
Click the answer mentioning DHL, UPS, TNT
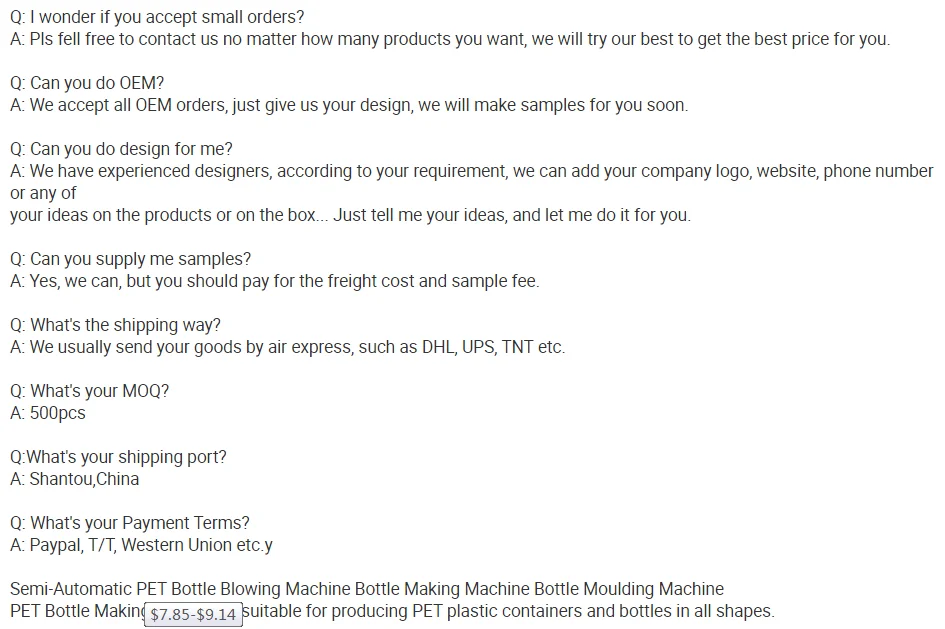point(287,347)
